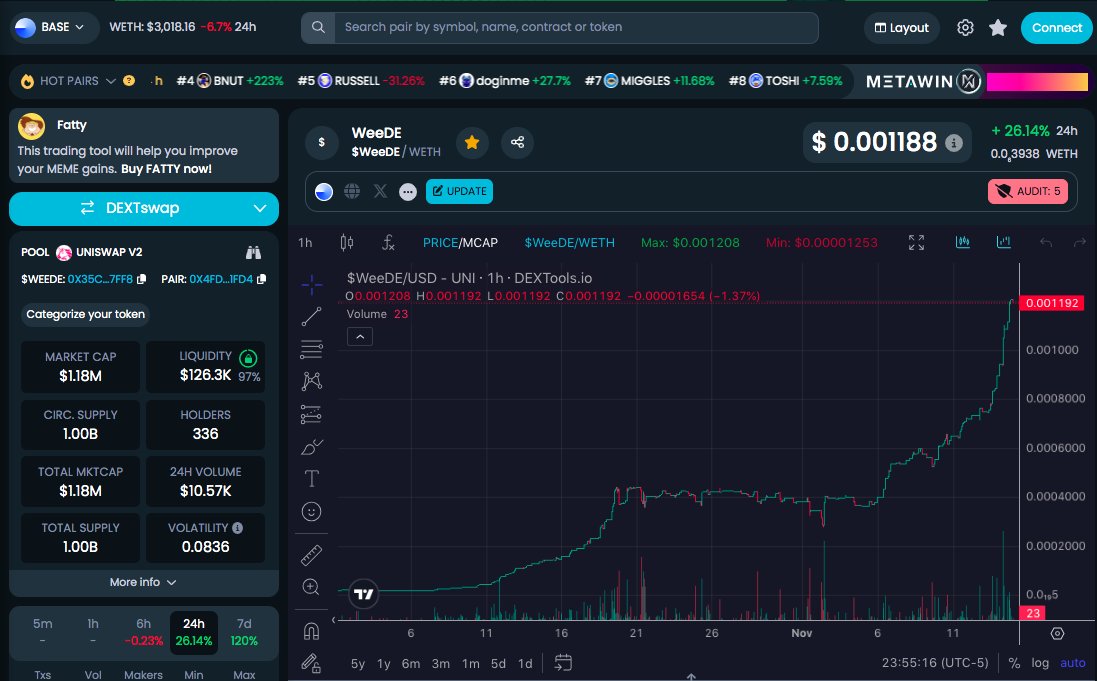
Task: Open the pool explorer binoculars icon
Action: (x=253, y=253)
